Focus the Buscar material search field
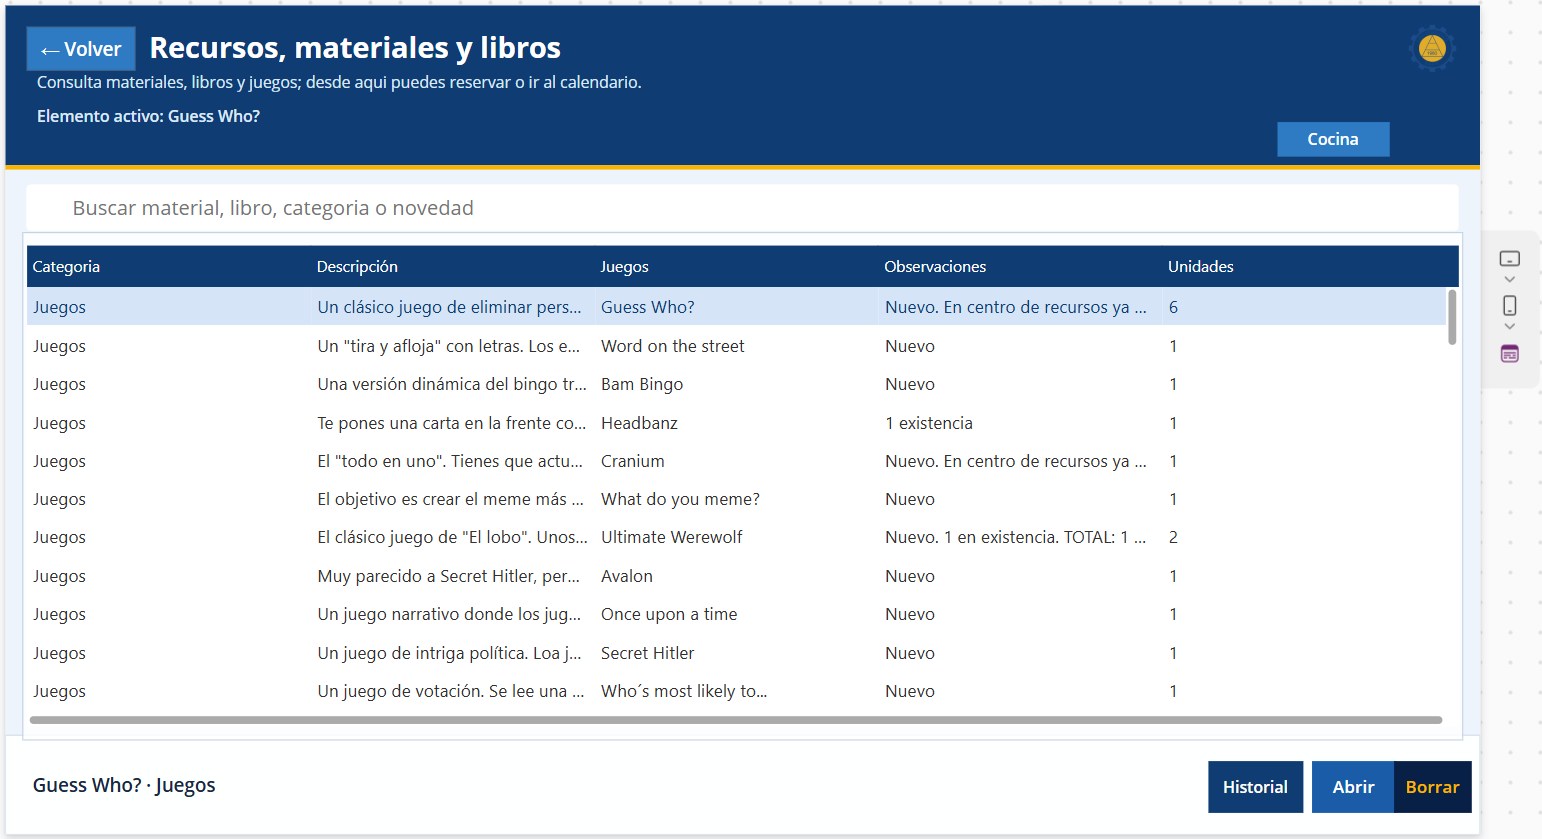The height and width of the screenshot is (839, 1542). 742,208
